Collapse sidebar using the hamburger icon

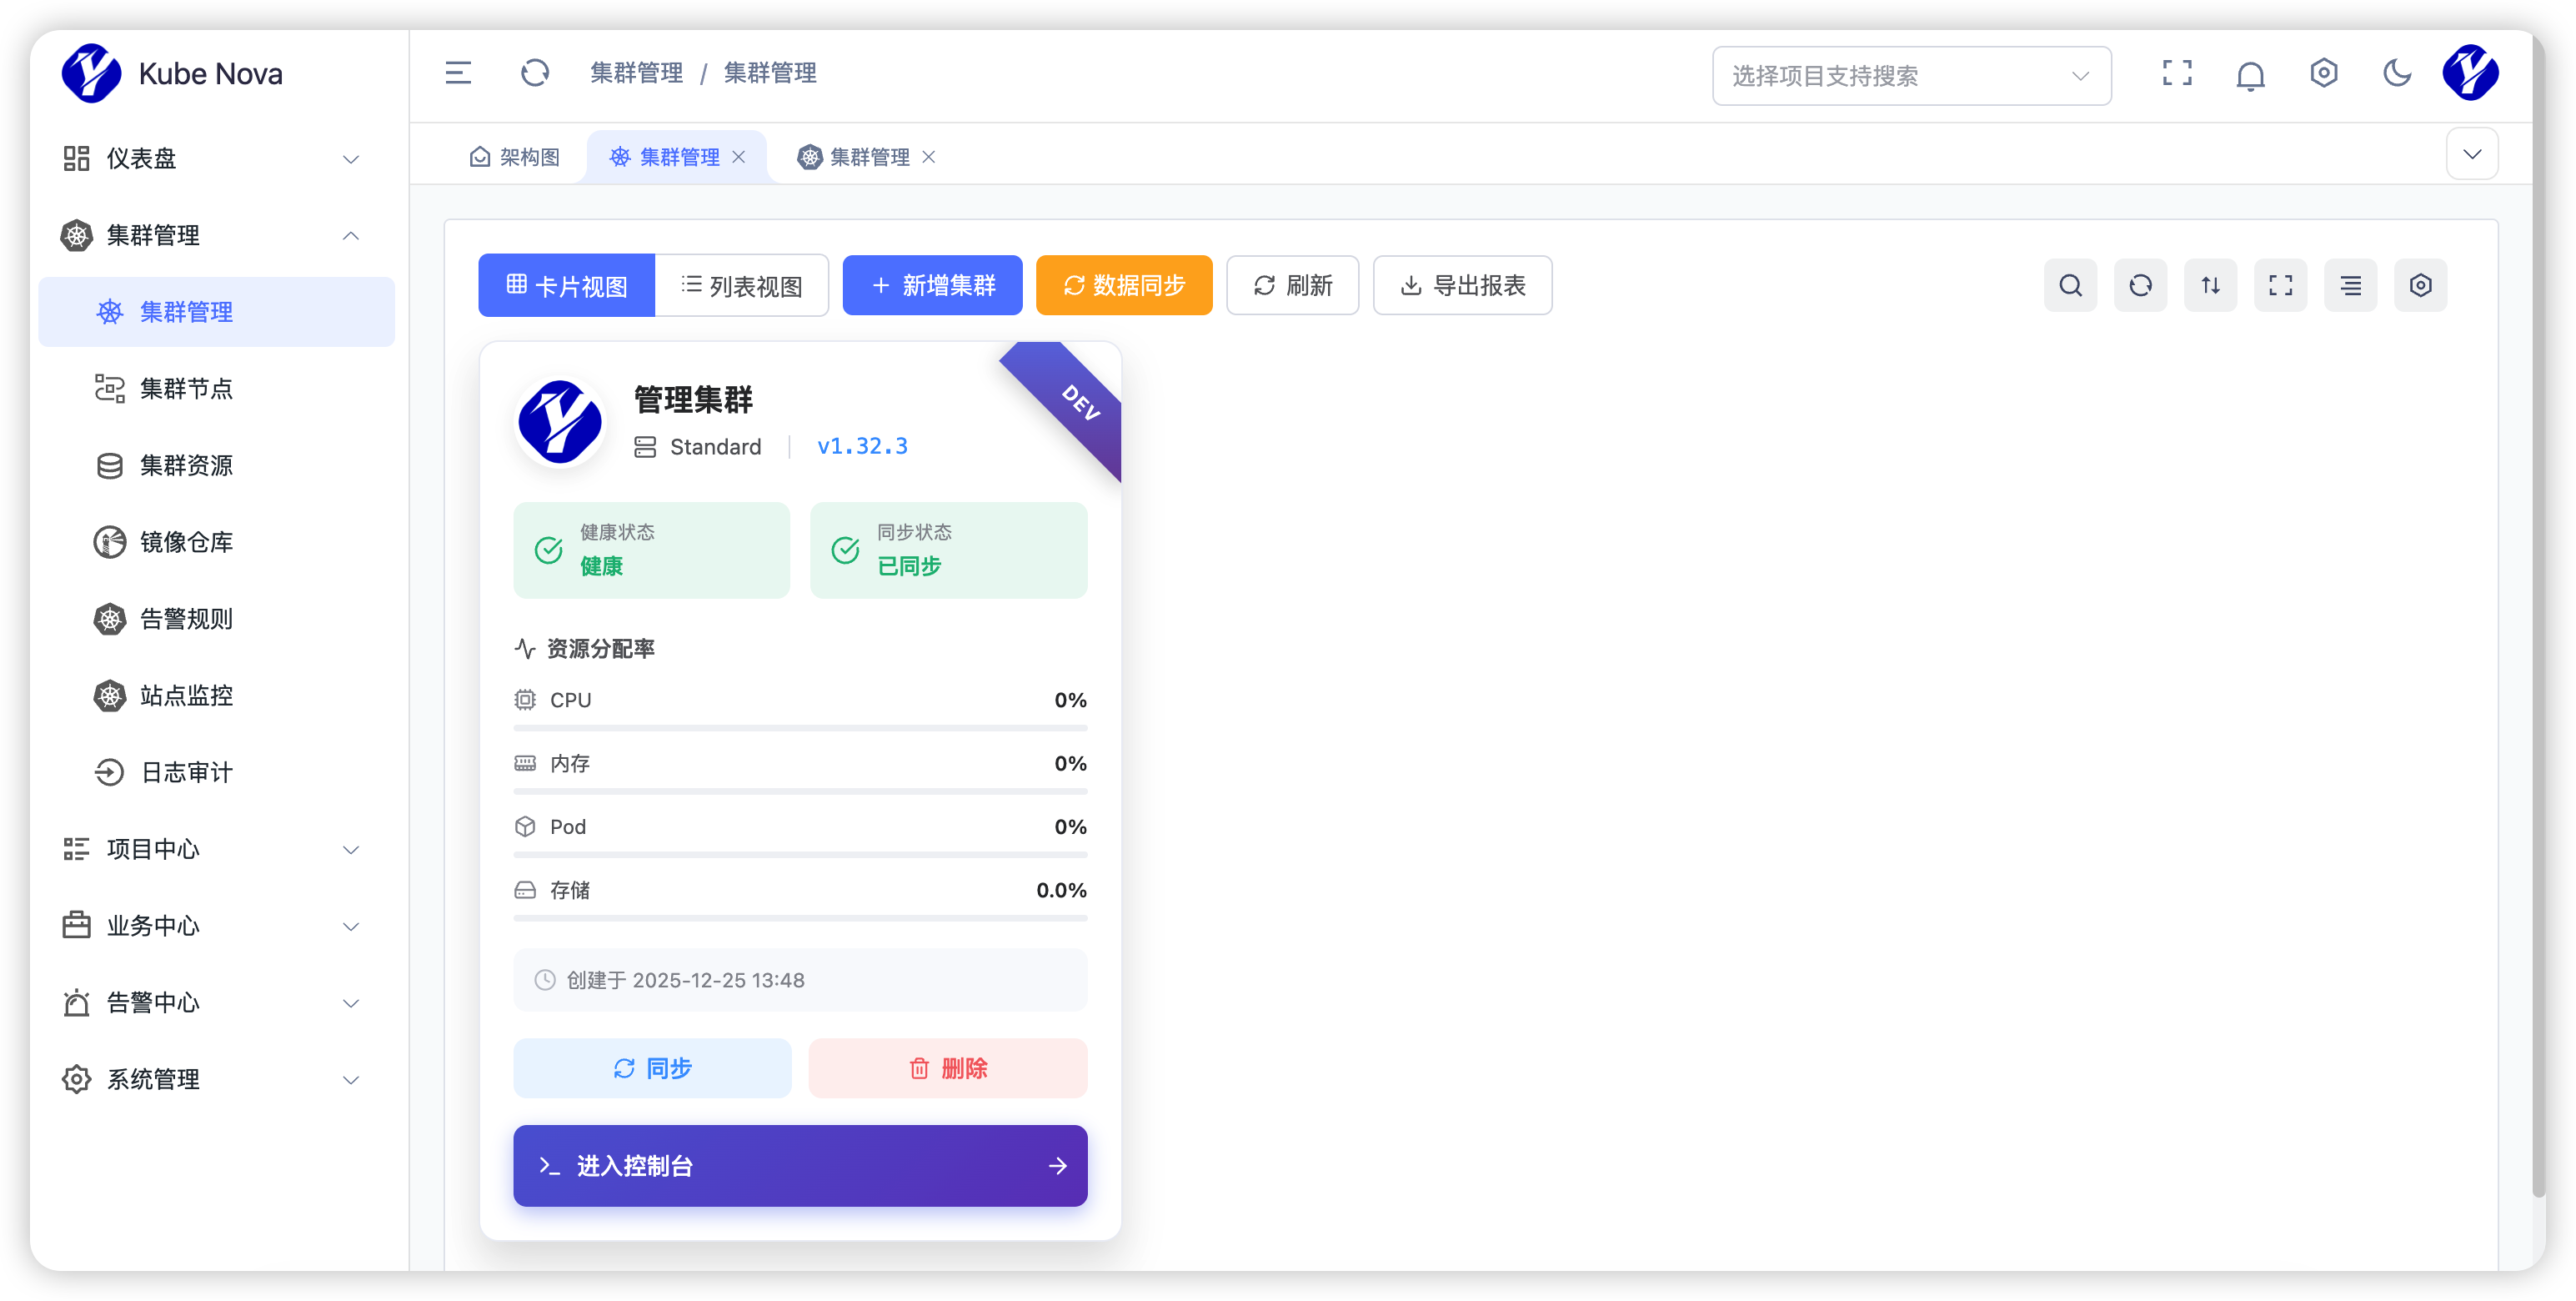pos(458,73)
